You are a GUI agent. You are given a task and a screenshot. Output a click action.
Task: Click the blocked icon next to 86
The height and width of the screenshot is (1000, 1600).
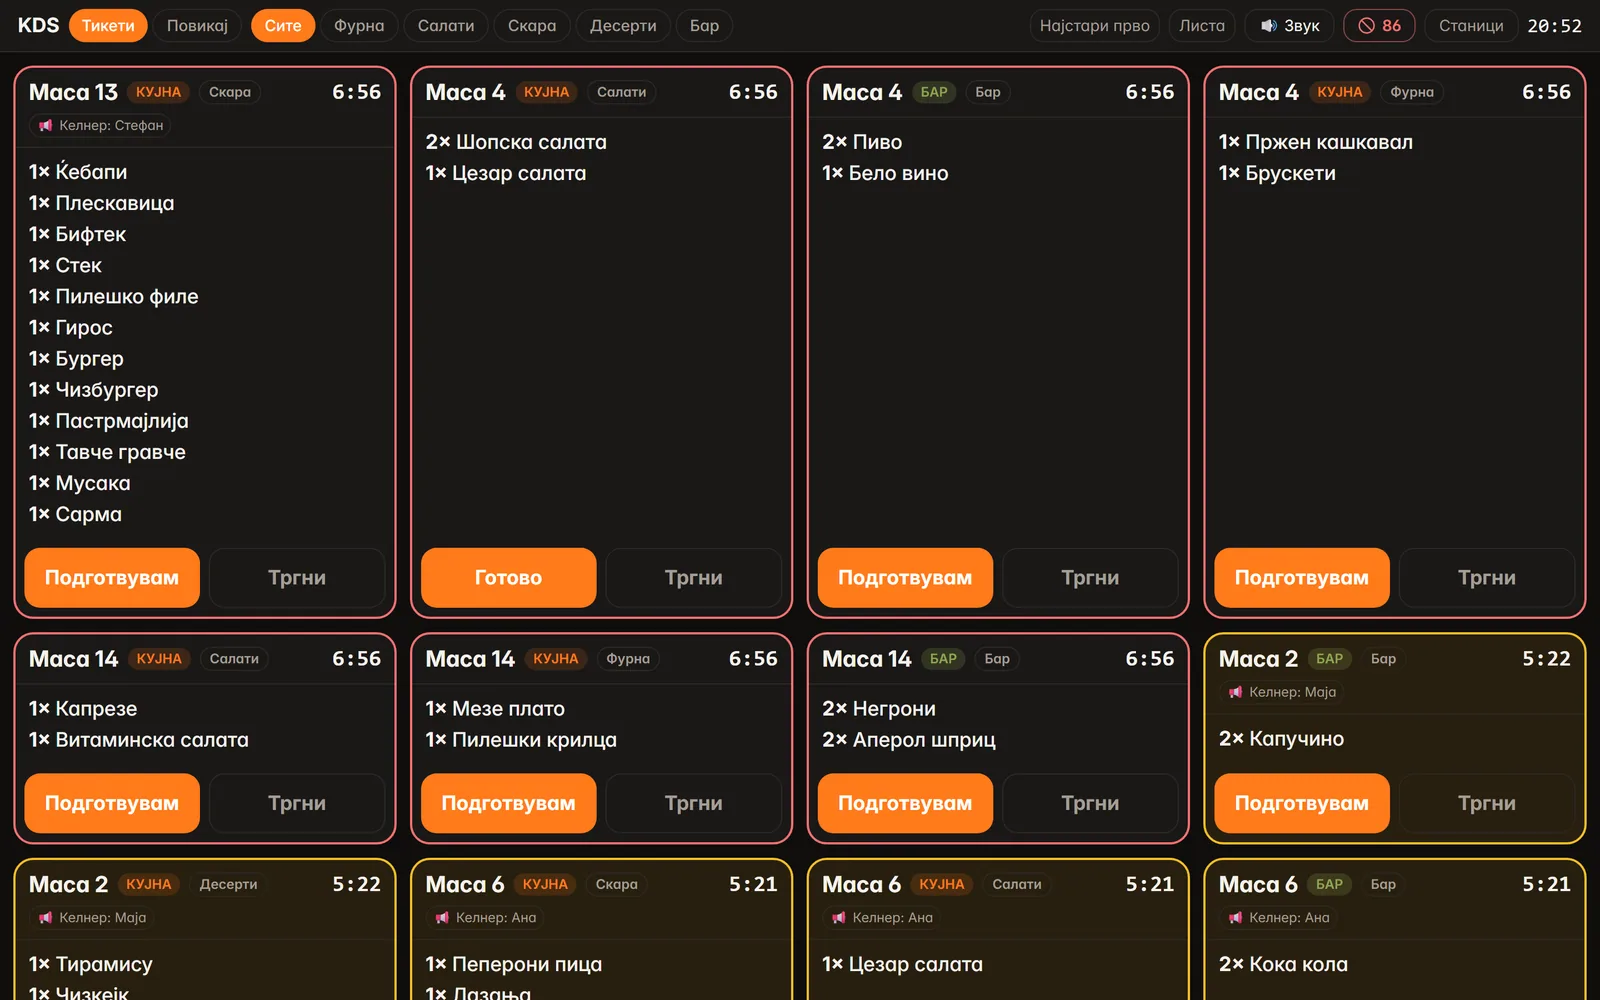(1366, 26)
